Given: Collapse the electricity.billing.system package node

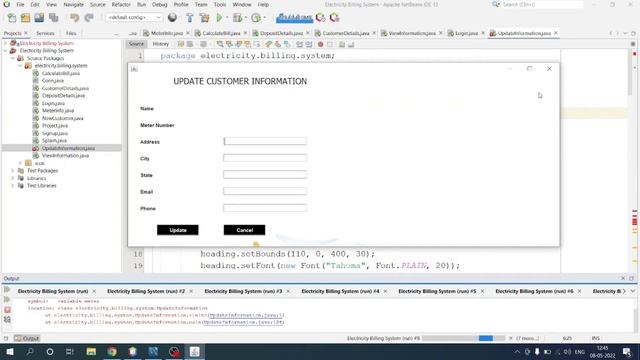Looking at the screenshot, I should click(x=20, y=65).
